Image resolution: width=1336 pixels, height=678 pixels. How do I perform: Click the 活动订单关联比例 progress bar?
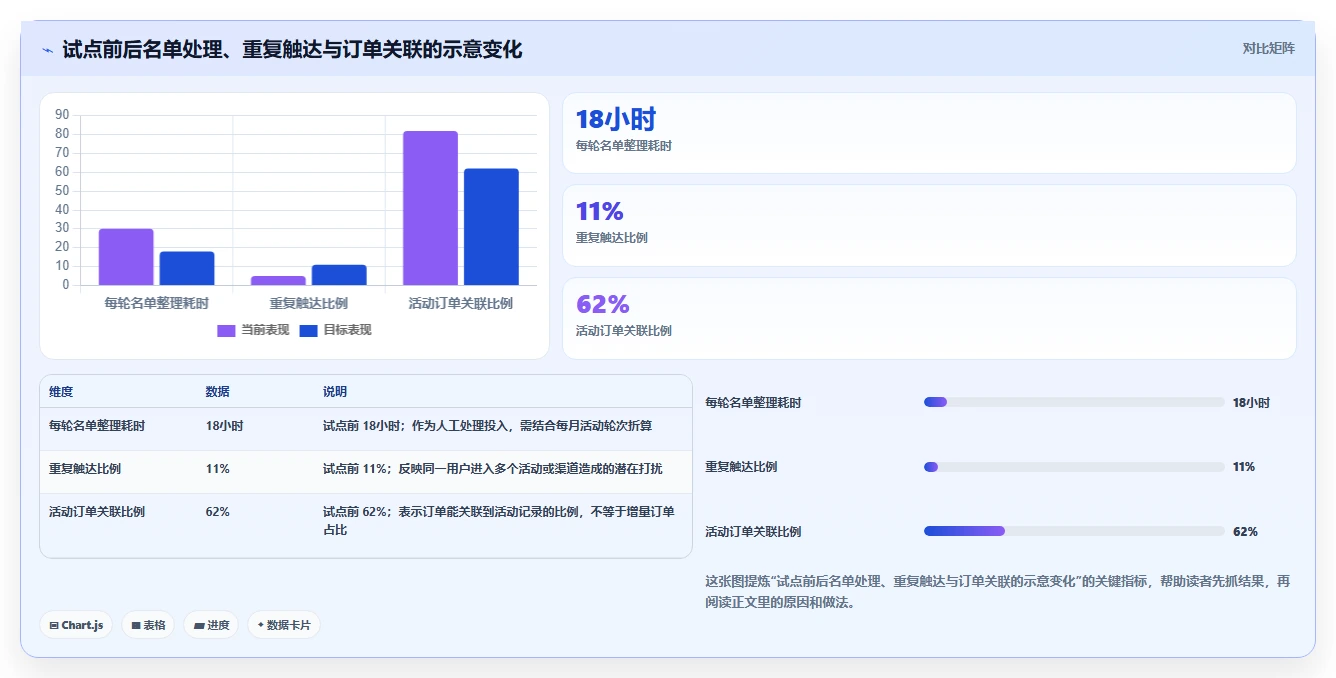pos(1074,531)
